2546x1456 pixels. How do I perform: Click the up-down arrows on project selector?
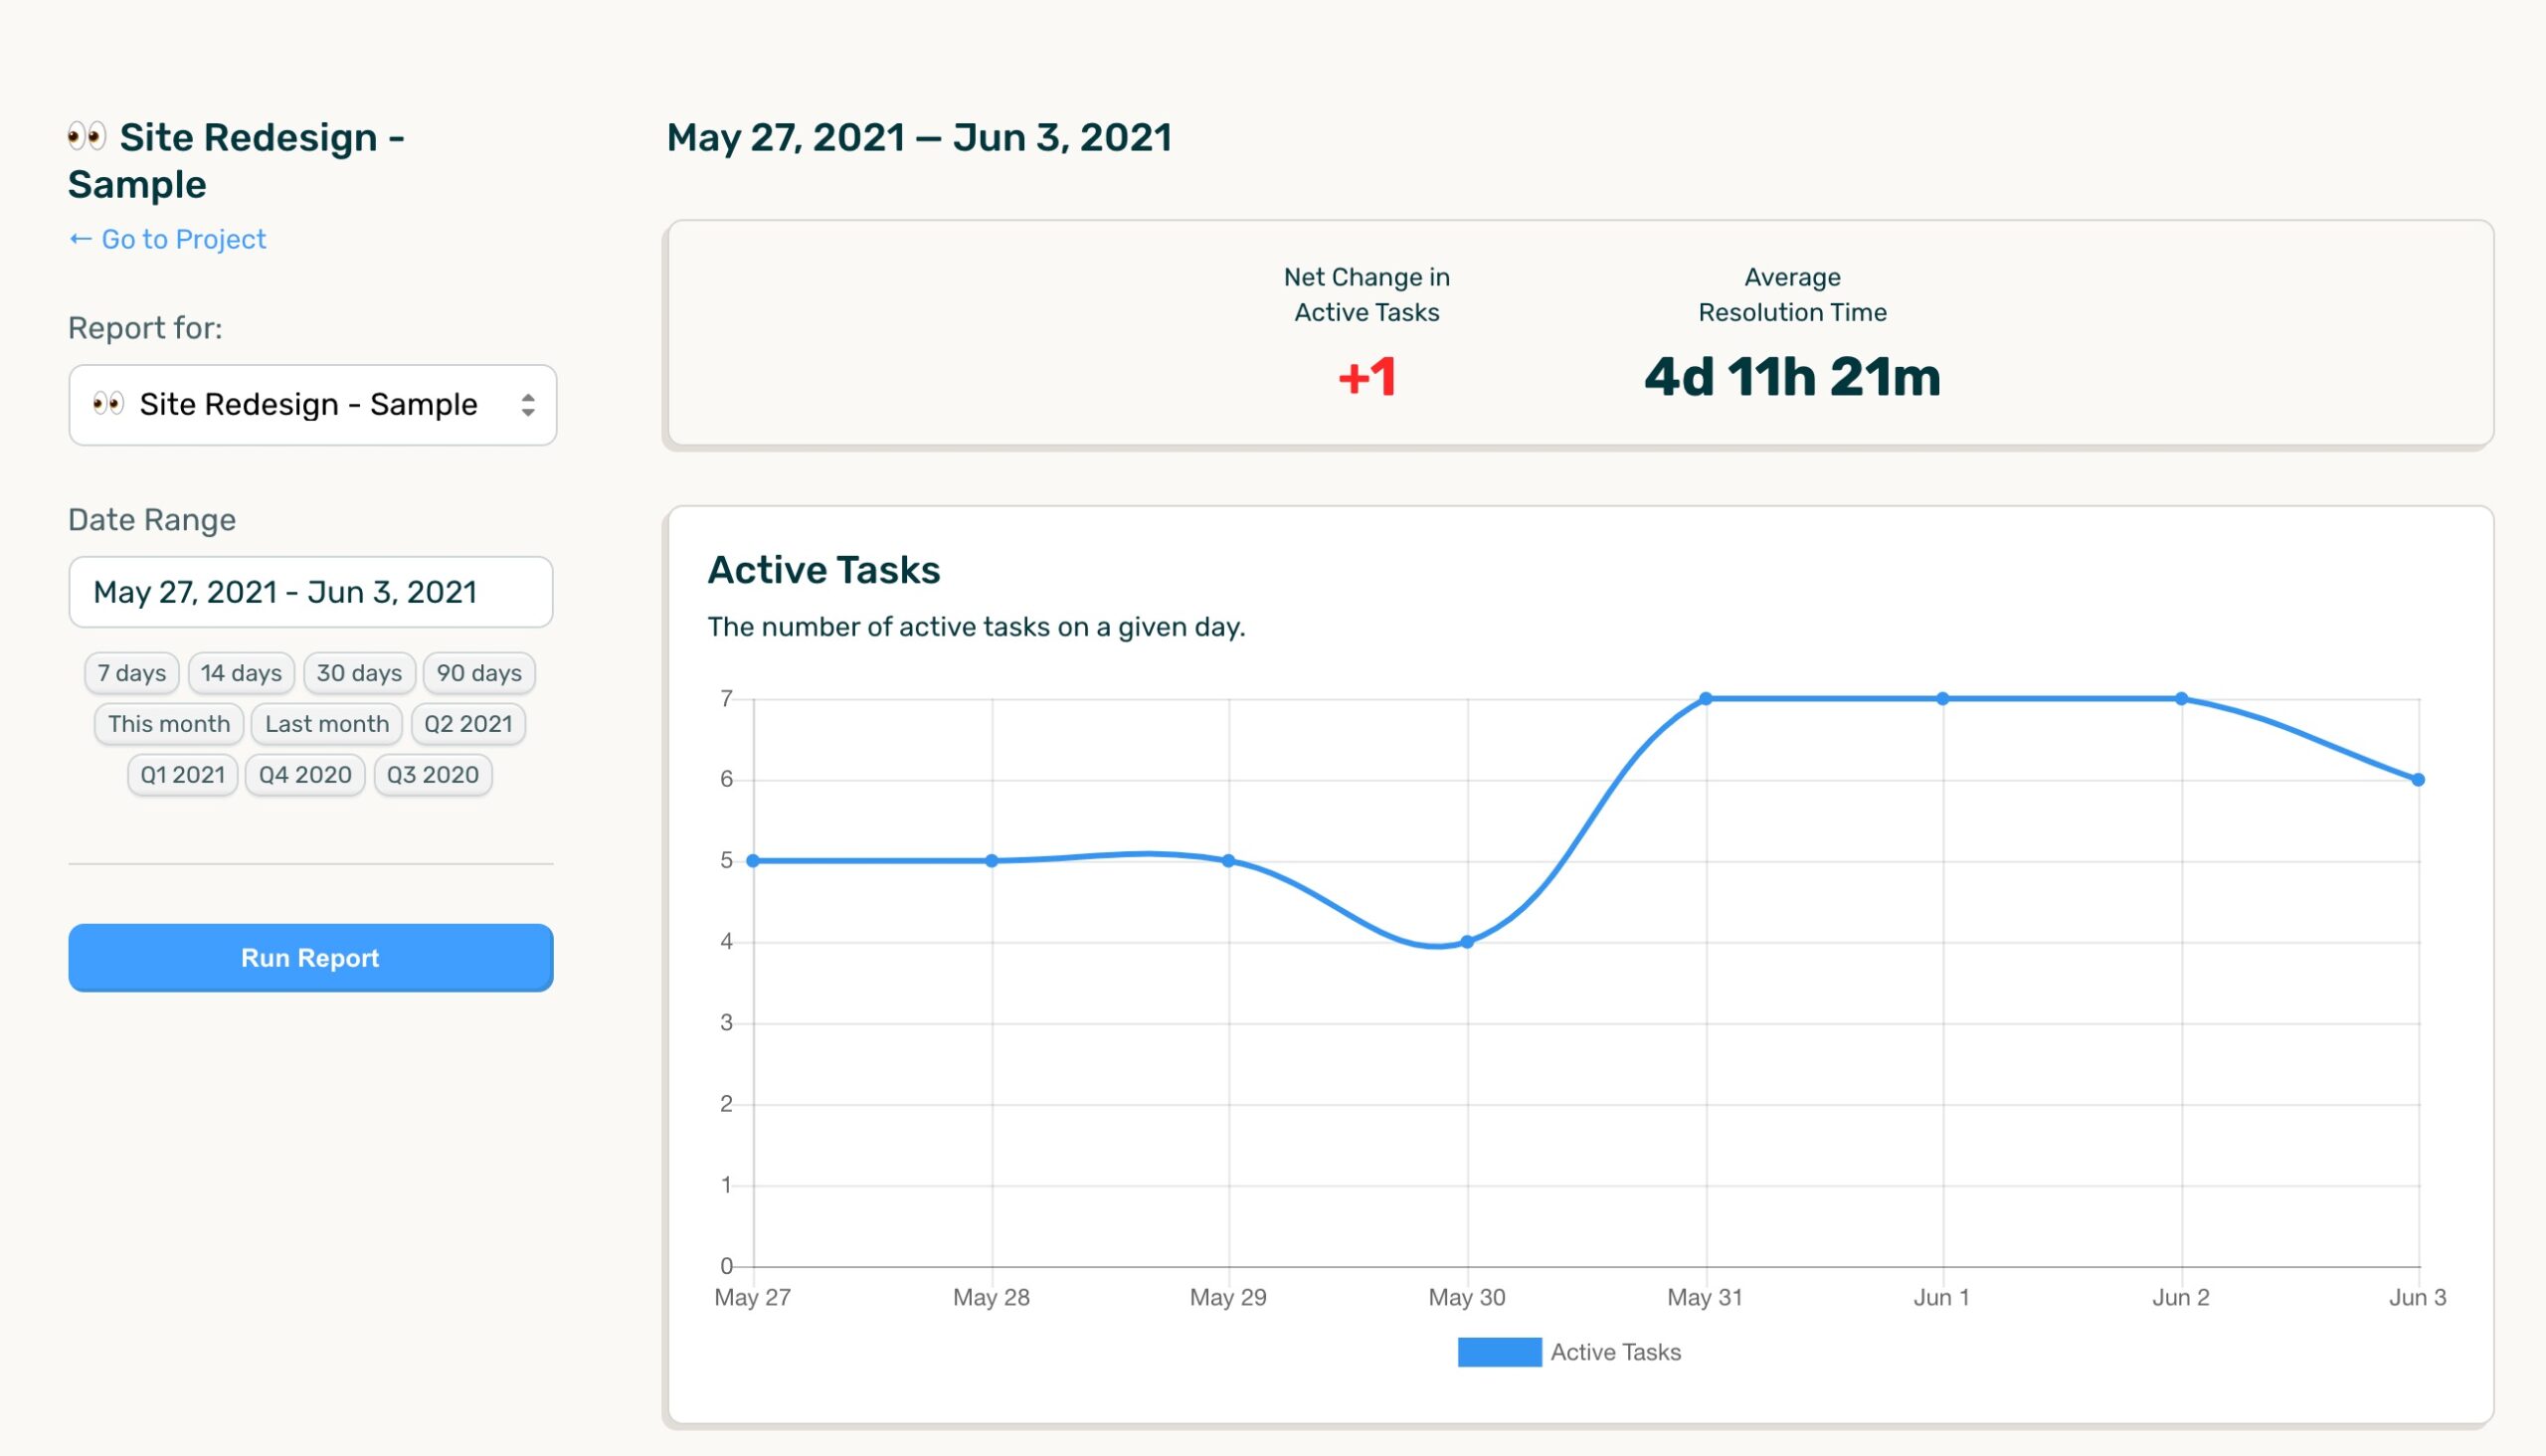point(528,405)
